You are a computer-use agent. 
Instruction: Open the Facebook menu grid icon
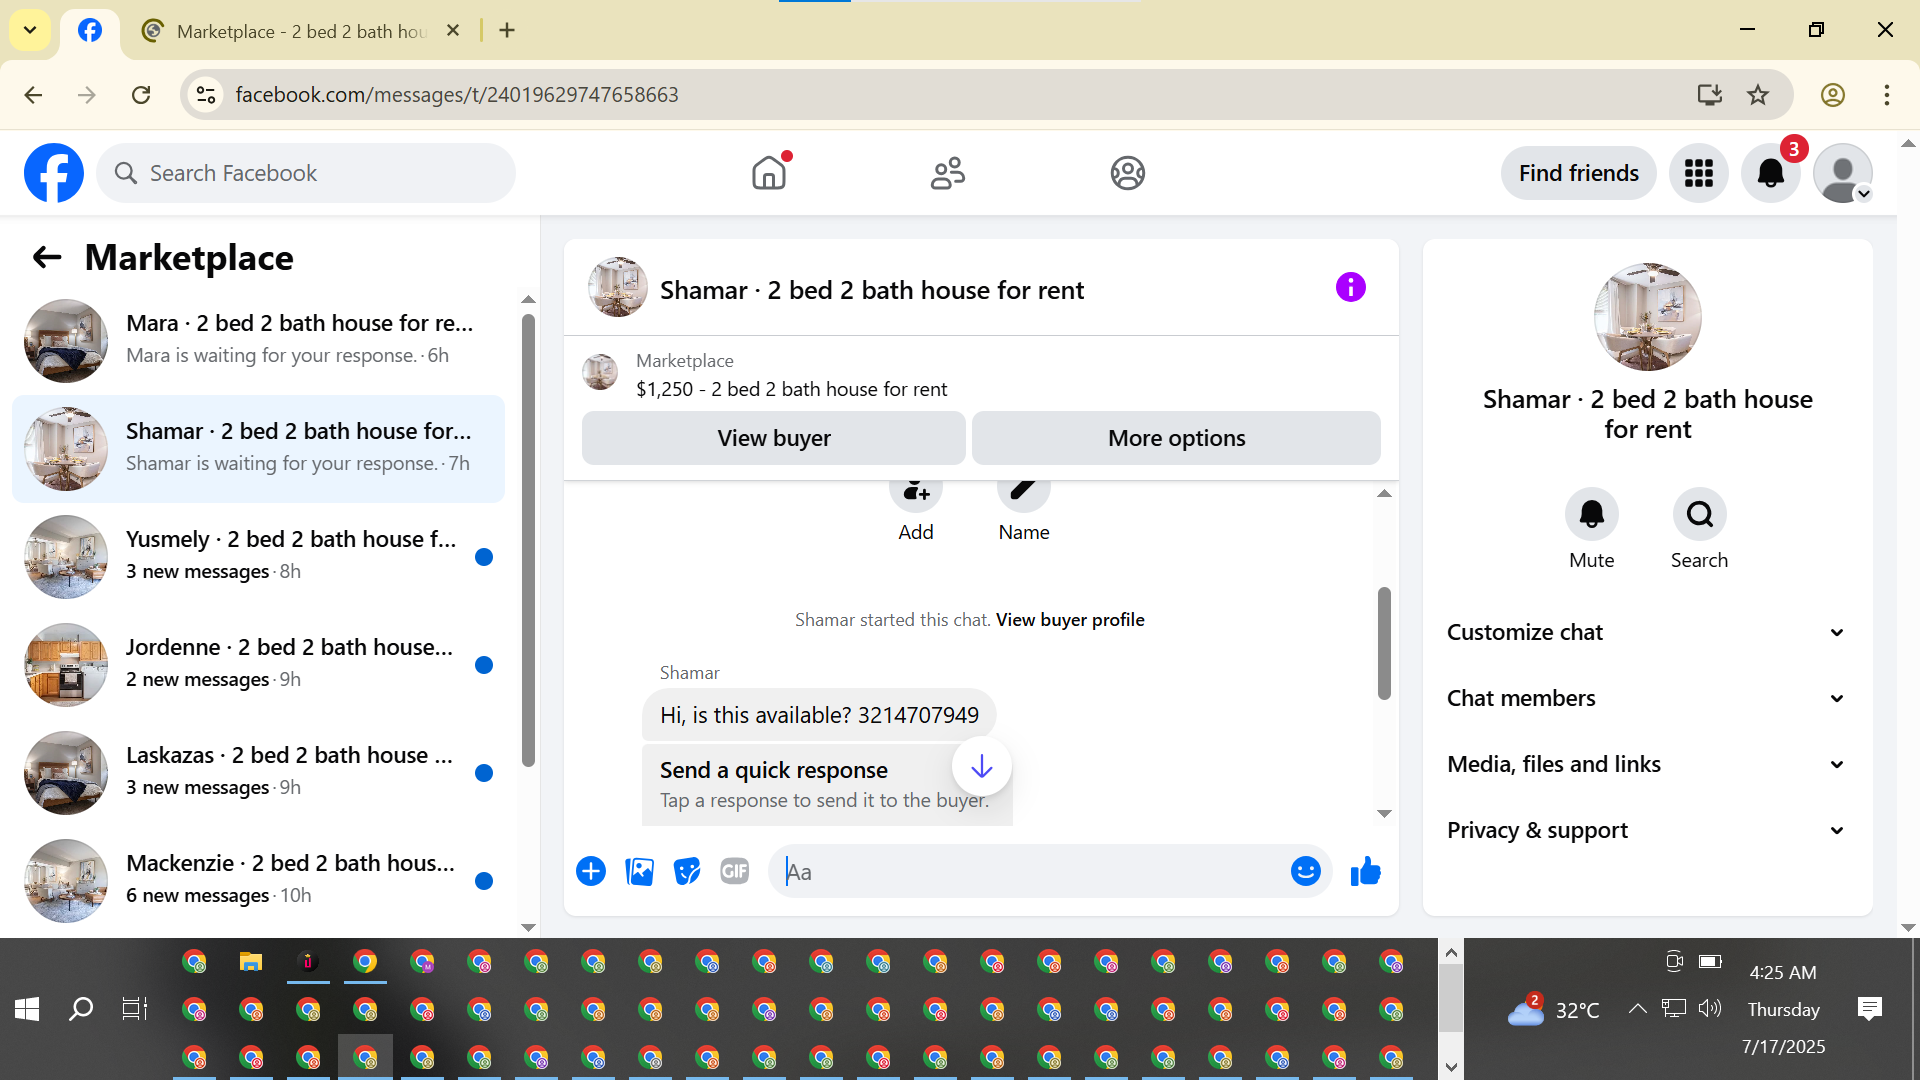tap(1698, 173)
